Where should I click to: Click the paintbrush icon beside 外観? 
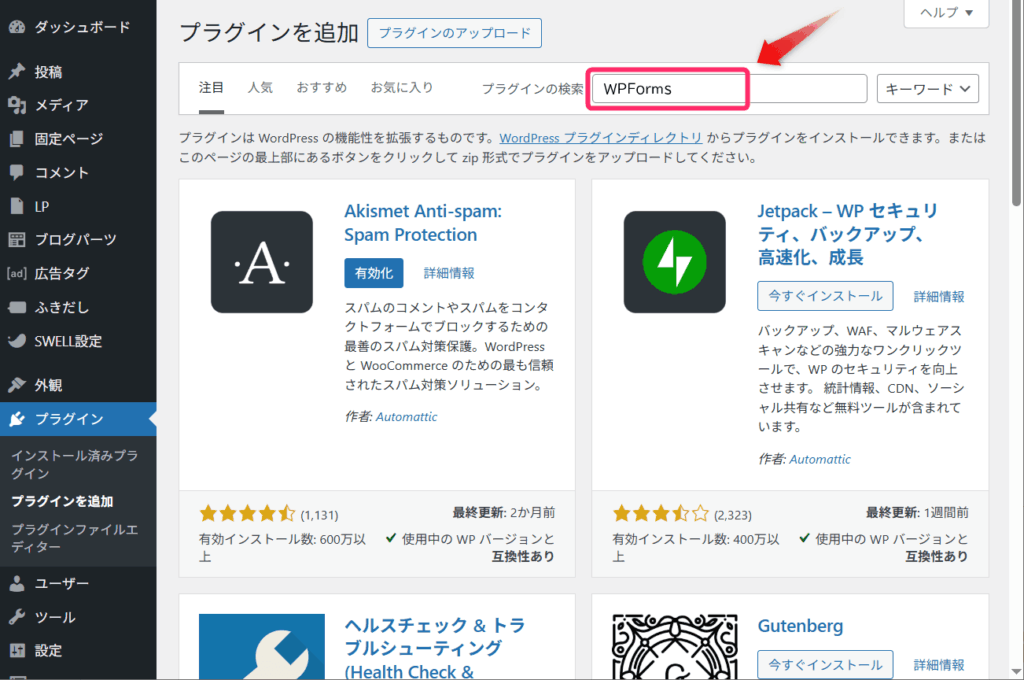(17, 385)
